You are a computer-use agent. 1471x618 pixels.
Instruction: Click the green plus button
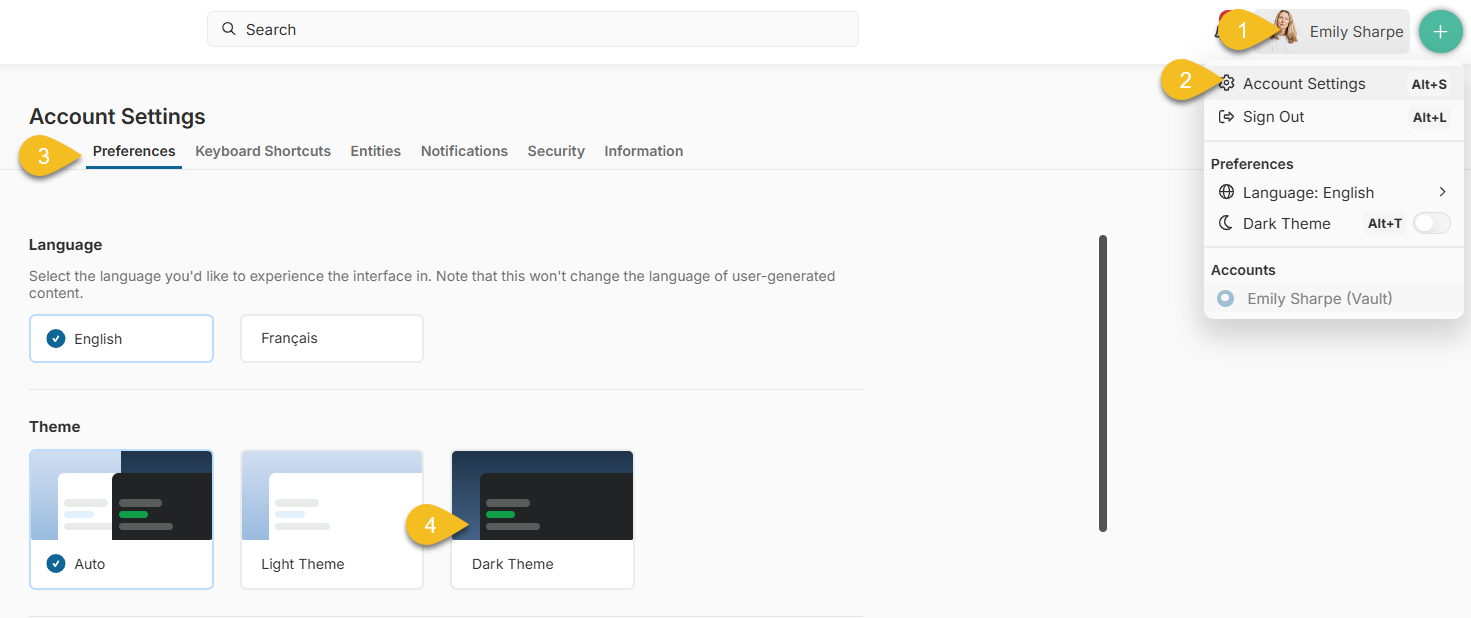[x=1440, y=31]
